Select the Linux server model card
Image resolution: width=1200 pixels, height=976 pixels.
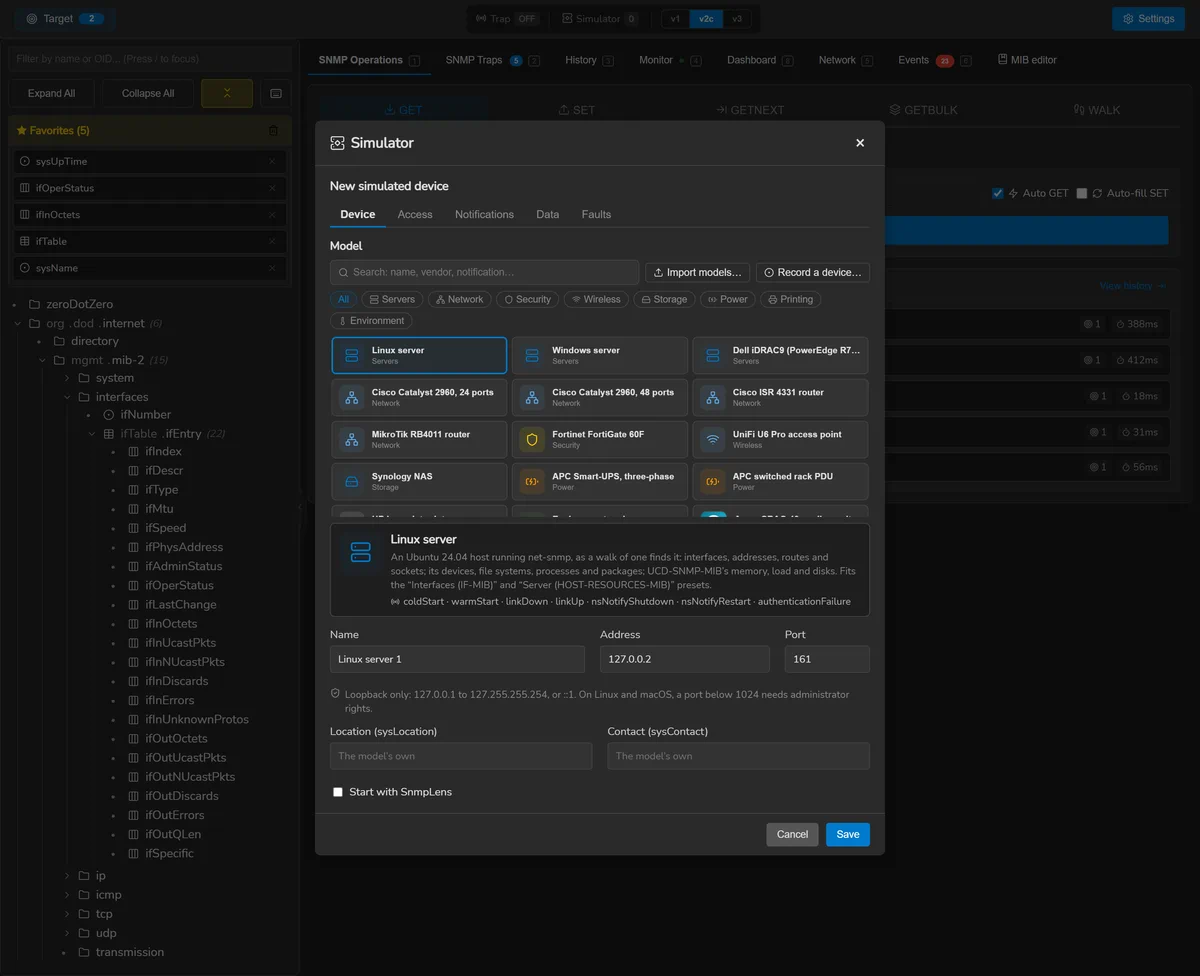click(x=419, y=355)
